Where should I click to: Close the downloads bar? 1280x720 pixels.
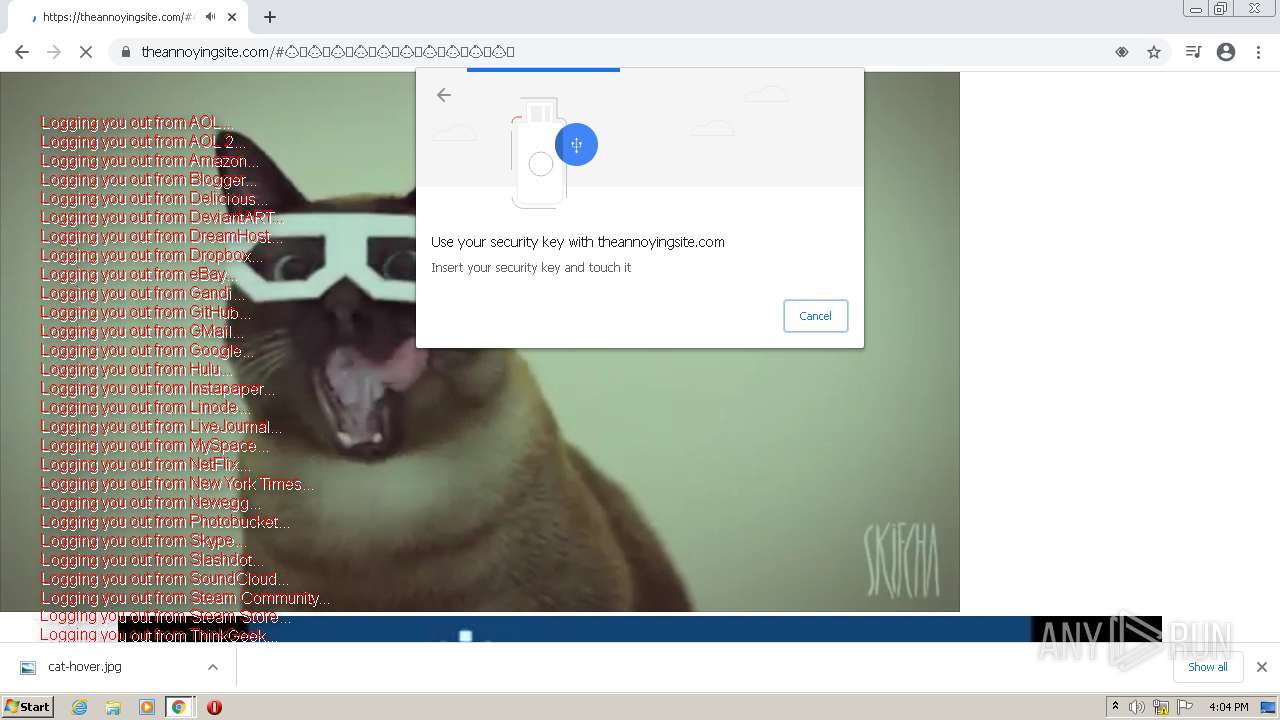coord(1261,667)
